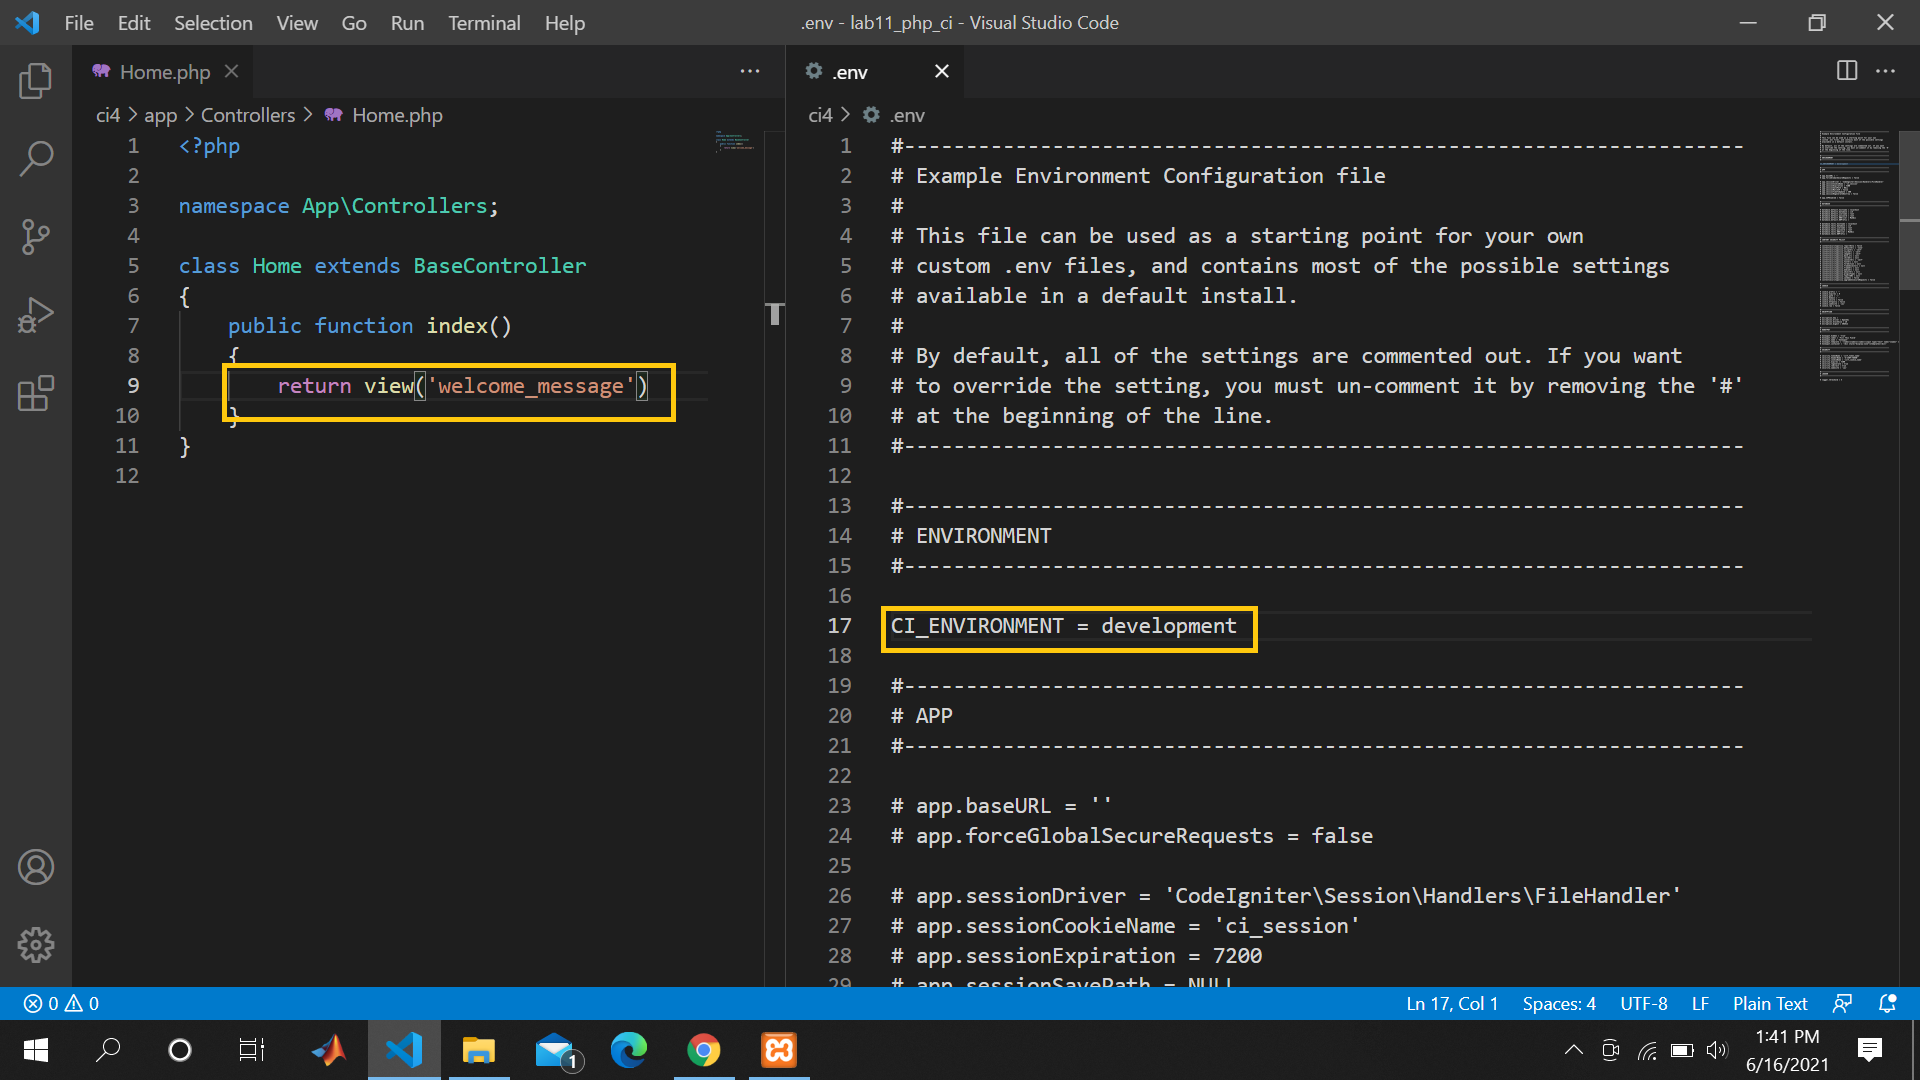This screenshot has height=1080, width=1920.
Task: Open Accounts menu in activity bar
Action: tap(36, 867)
